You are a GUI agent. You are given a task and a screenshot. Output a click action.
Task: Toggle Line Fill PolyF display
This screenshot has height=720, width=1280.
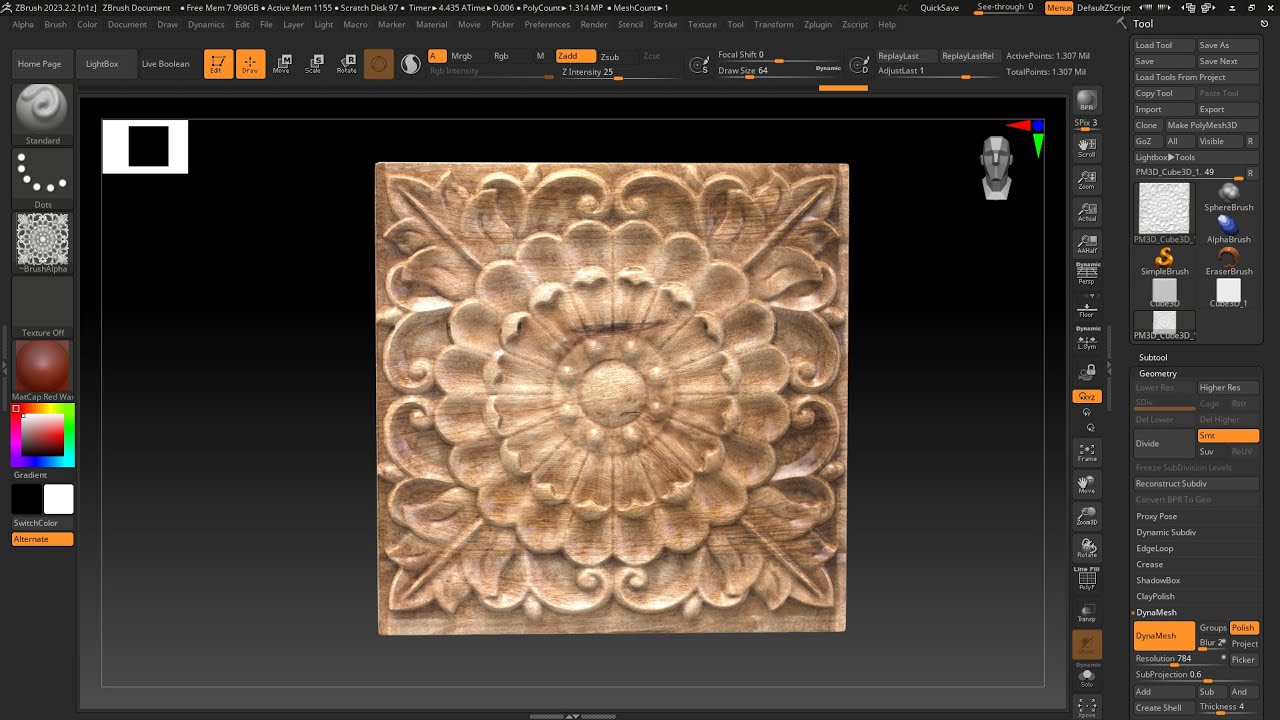[x=1087, y=580]
